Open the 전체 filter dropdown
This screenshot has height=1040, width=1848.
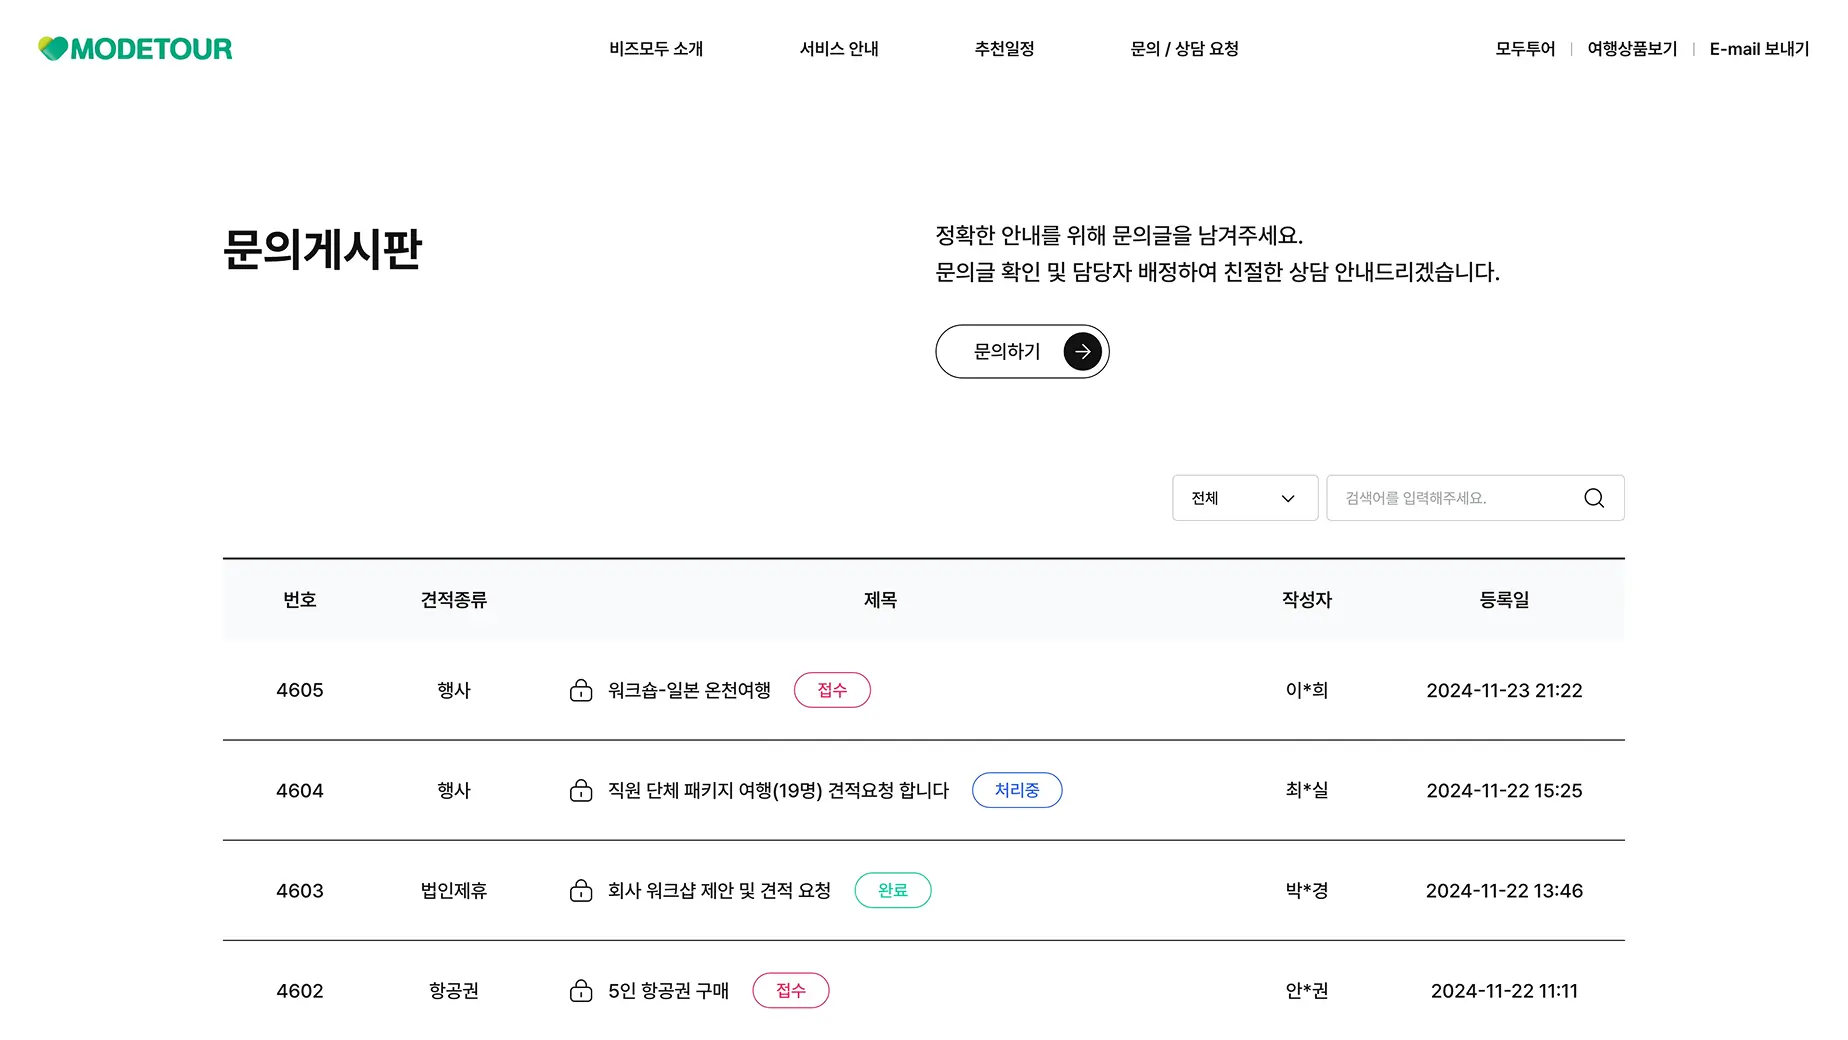pos(1244,498)
